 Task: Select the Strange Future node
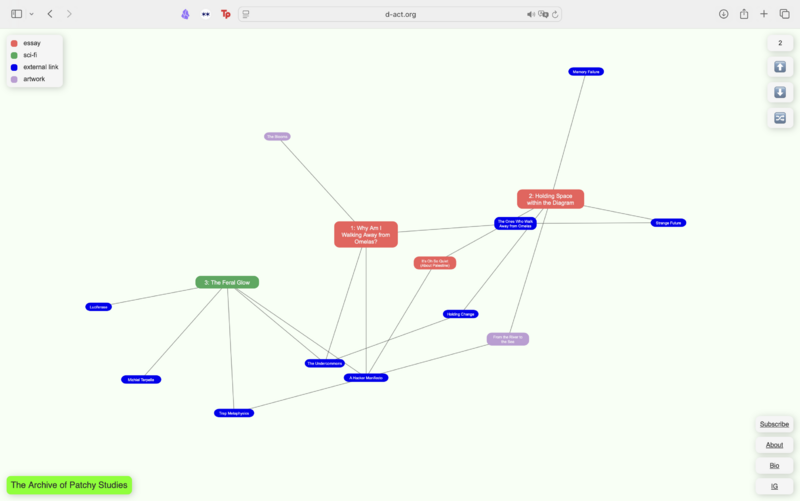click(668, 223)
